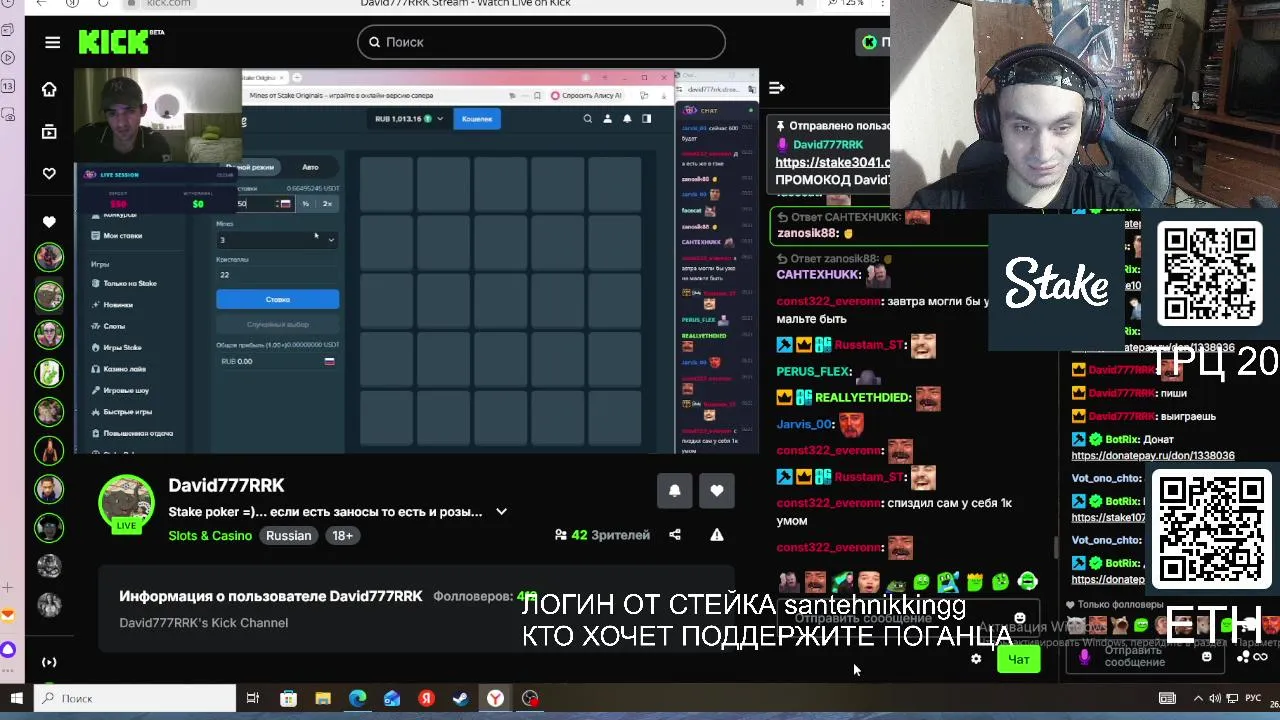Open the first followed channel avatar in the sidebar
This screenshot has height=720, width=1280.
click(x=49, y=257)
